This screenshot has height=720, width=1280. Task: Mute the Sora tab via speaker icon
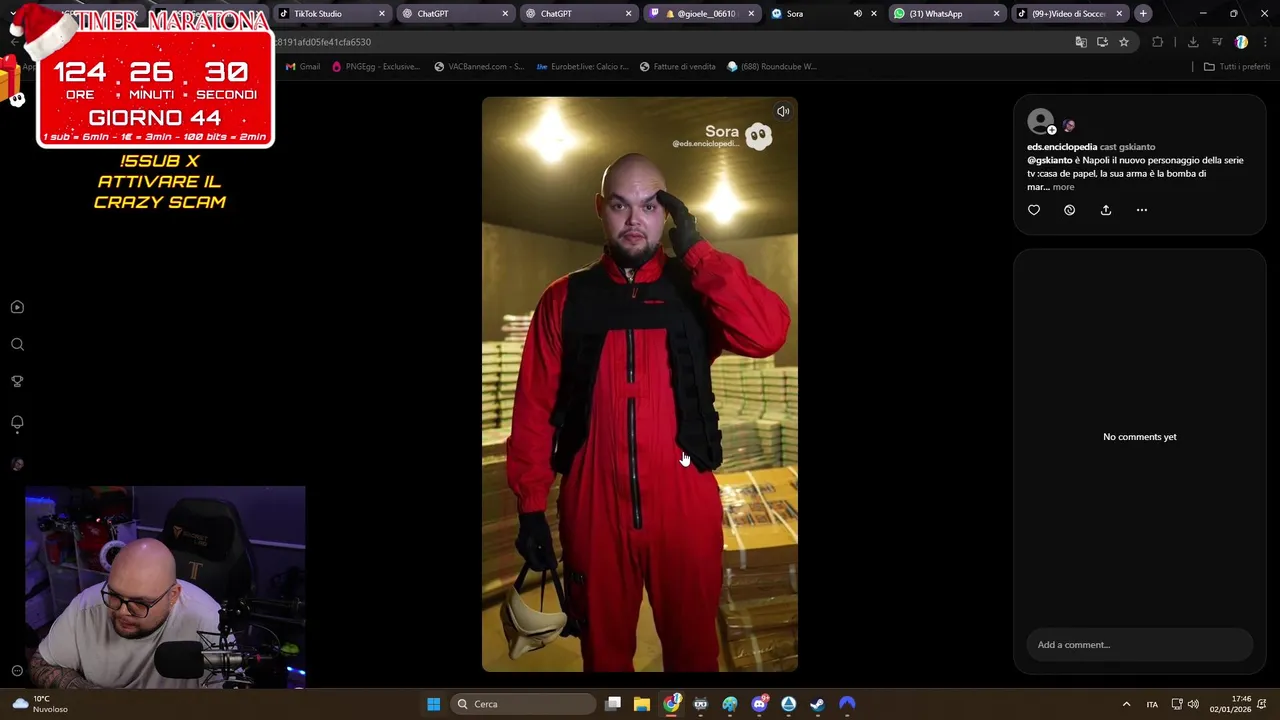point(857,14)
